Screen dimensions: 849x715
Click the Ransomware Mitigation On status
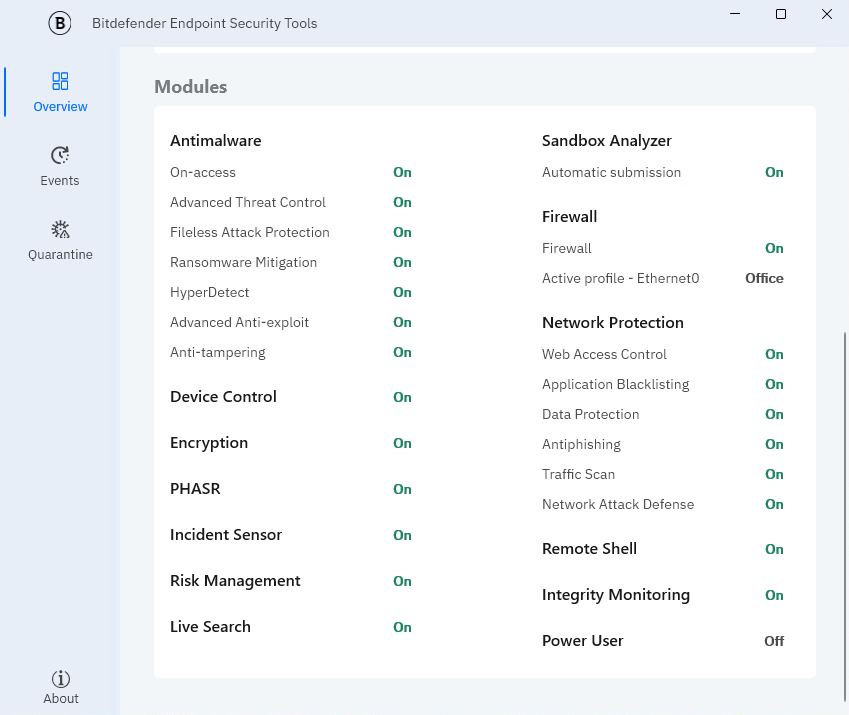[402, 262]
